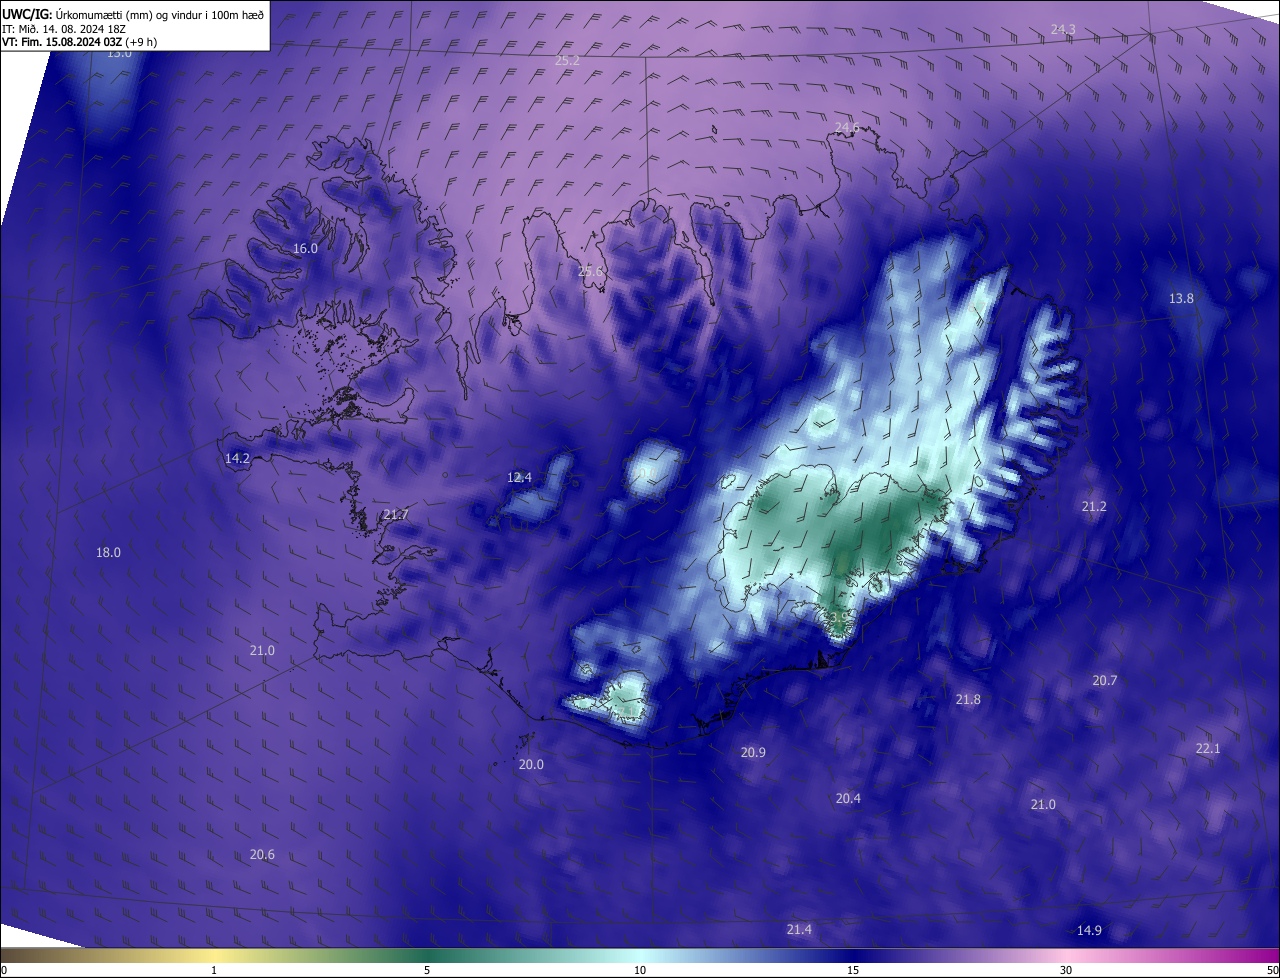Click the 21.8 value label
The image size is (1280, 978).
coord(968,700)
